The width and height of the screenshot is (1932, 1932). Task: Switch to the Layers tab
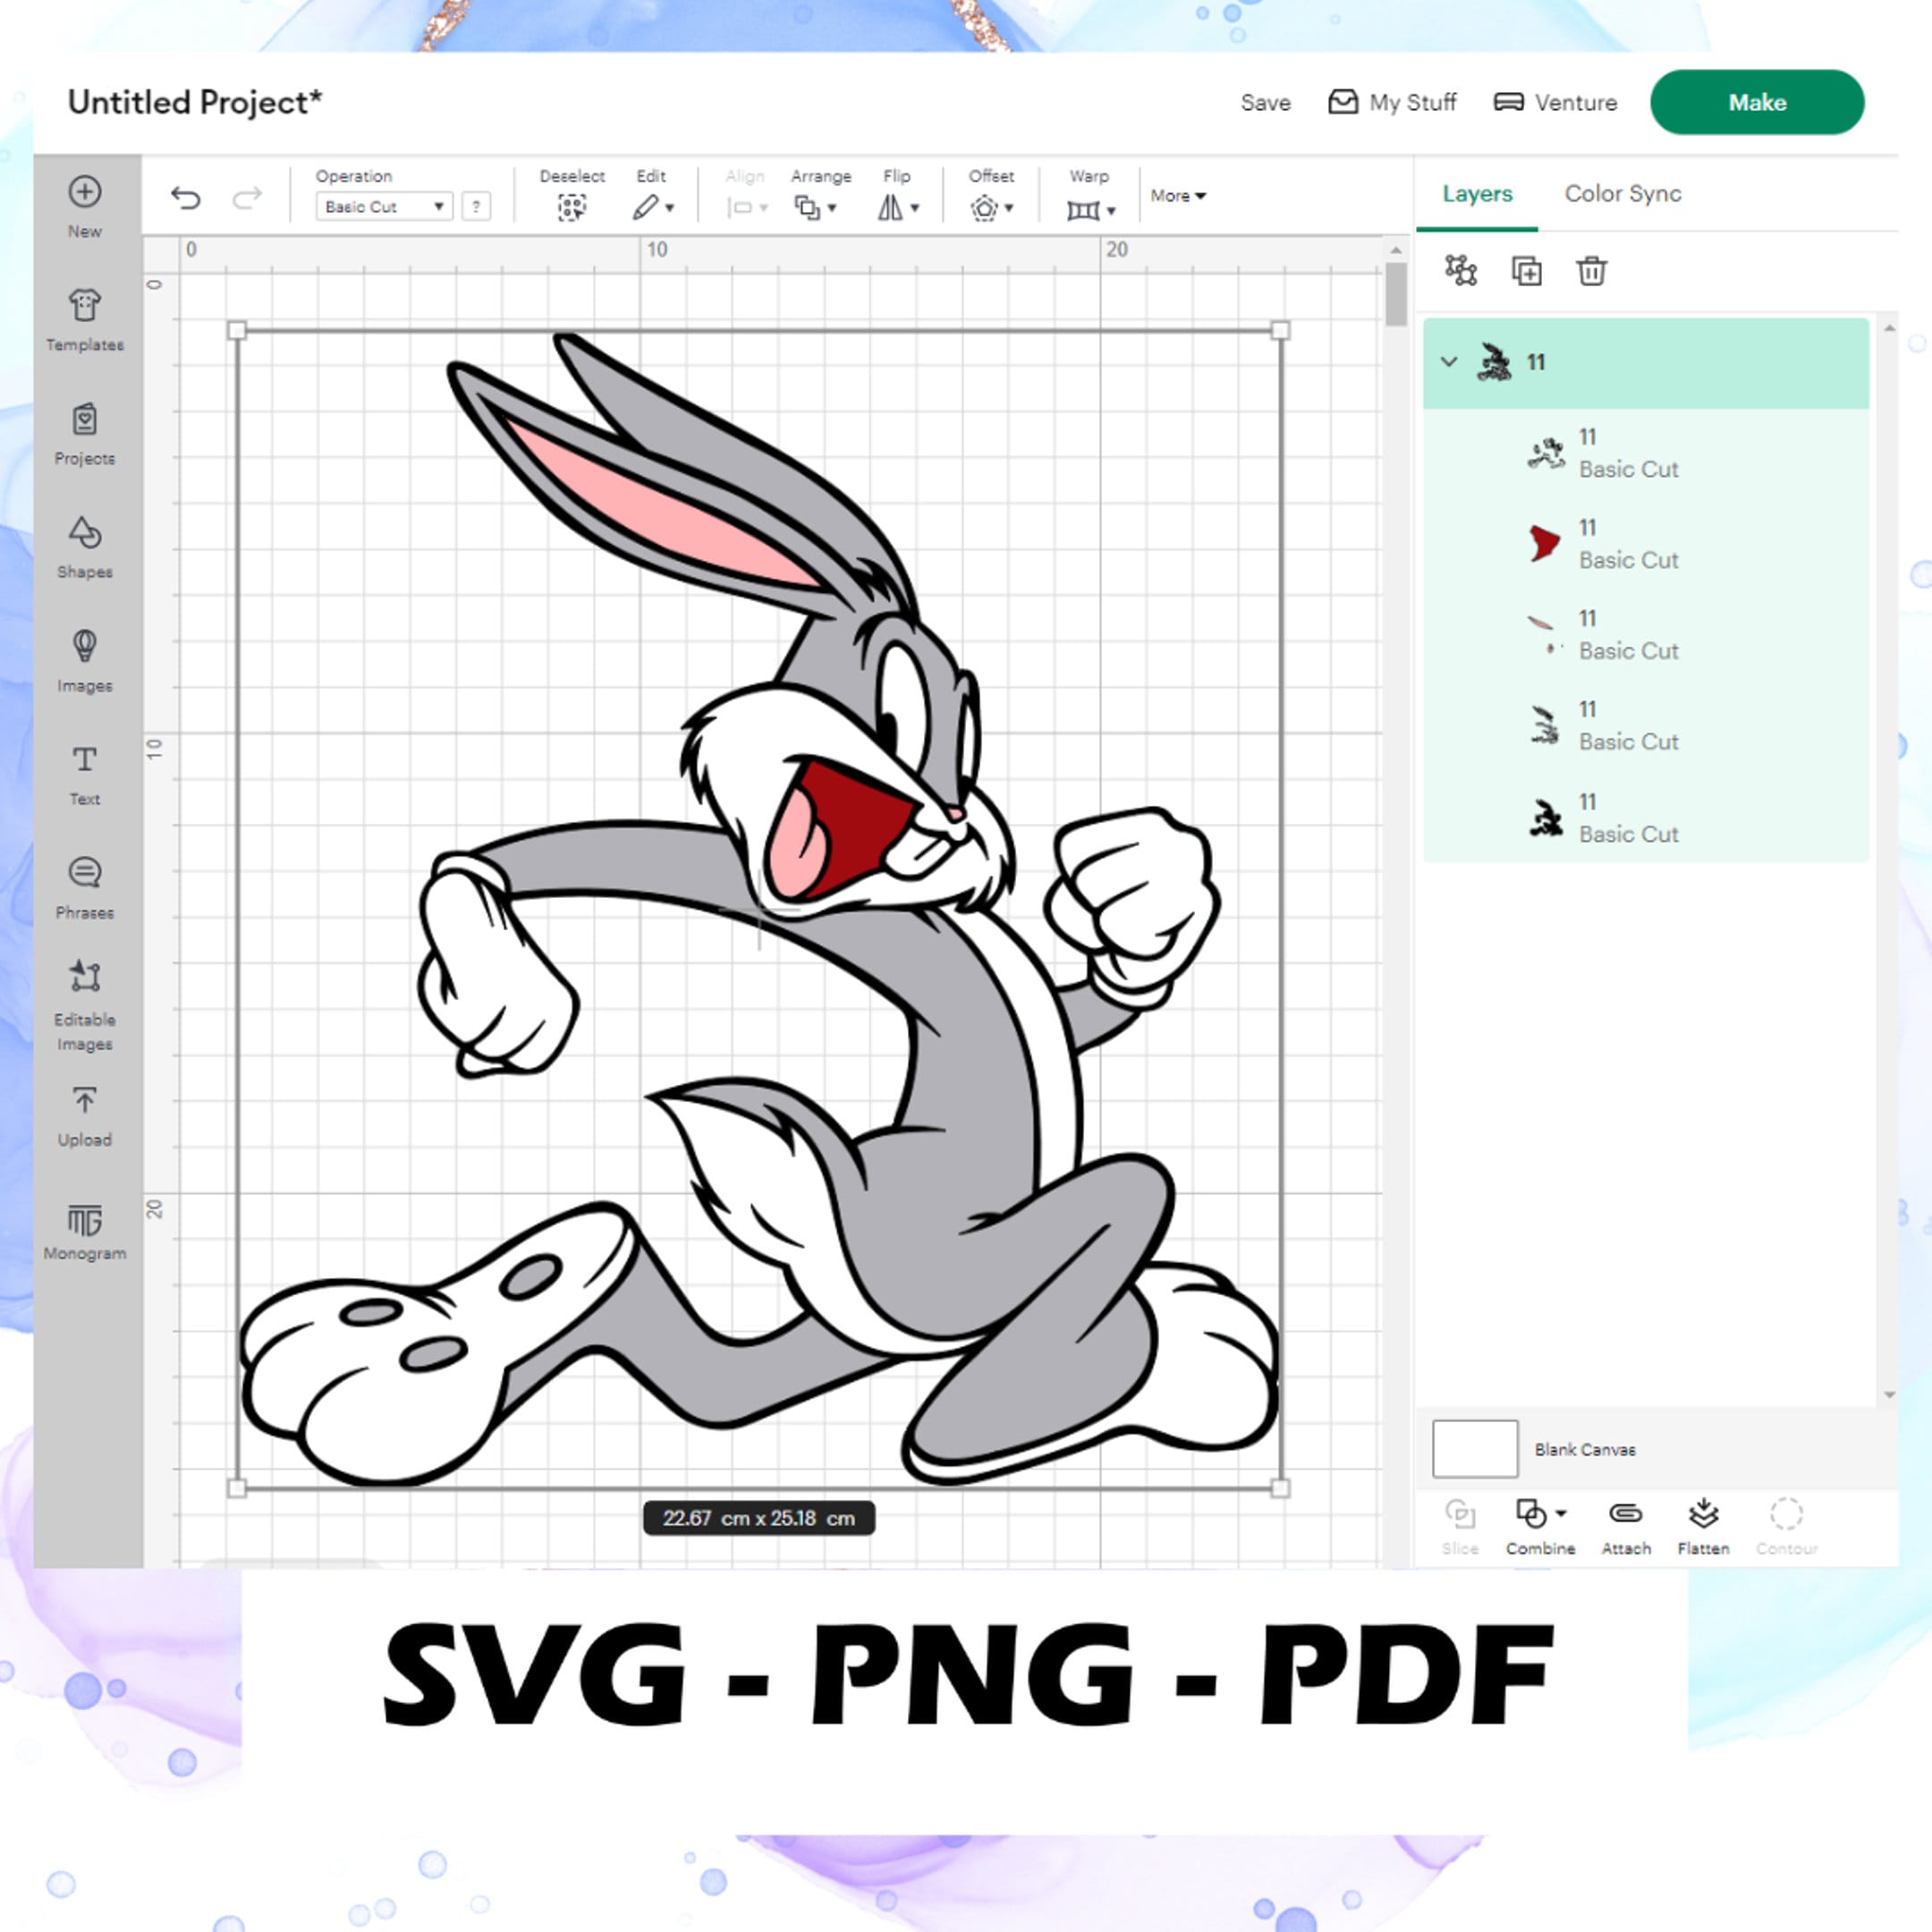tap(1477, 194)
